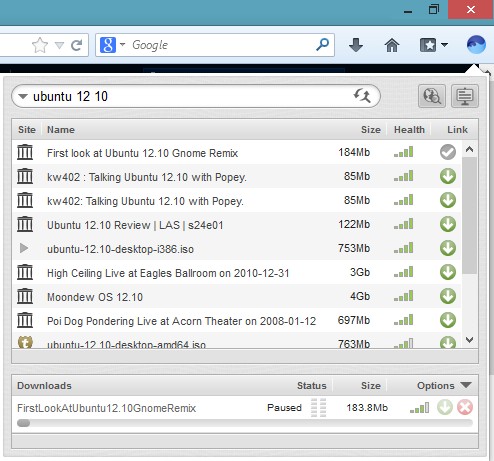Download Poi Dog Pondering Live at Acorn Theater
Viewport: 494px width, 461px height.
click(x=448, y=320)
